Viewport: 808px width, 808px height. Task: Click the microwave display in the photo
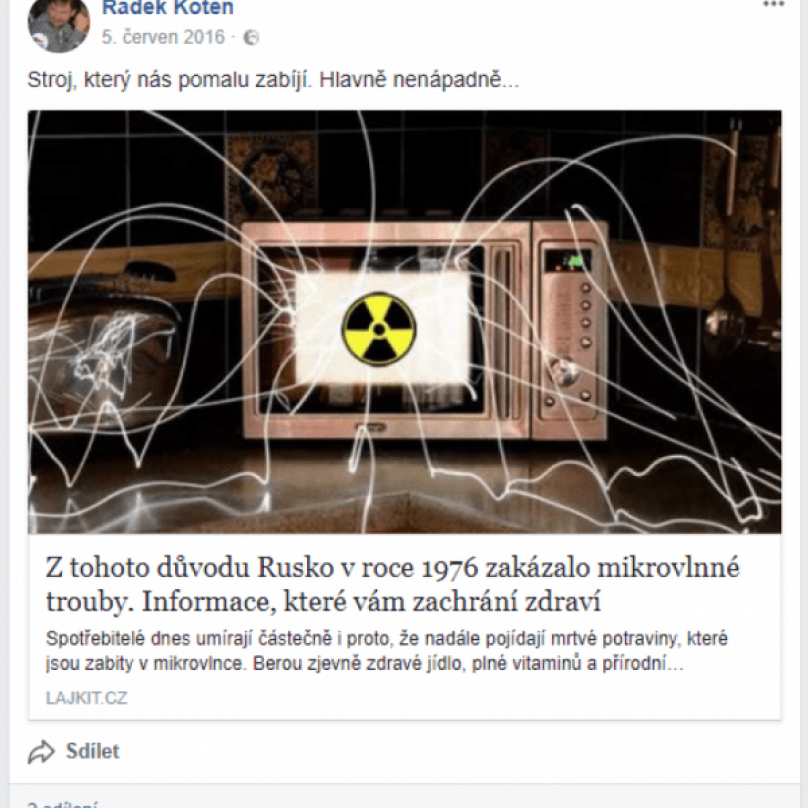click(x=568, y=261)
